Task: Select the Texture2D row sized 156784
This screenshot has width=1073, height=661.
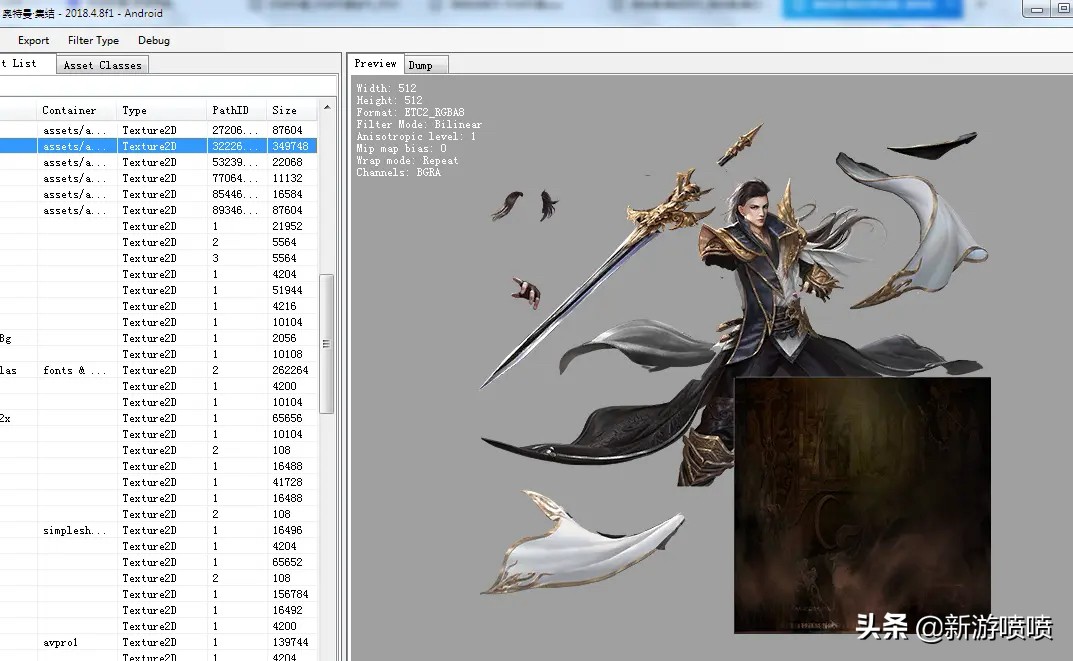Action: tap(159, 594)
